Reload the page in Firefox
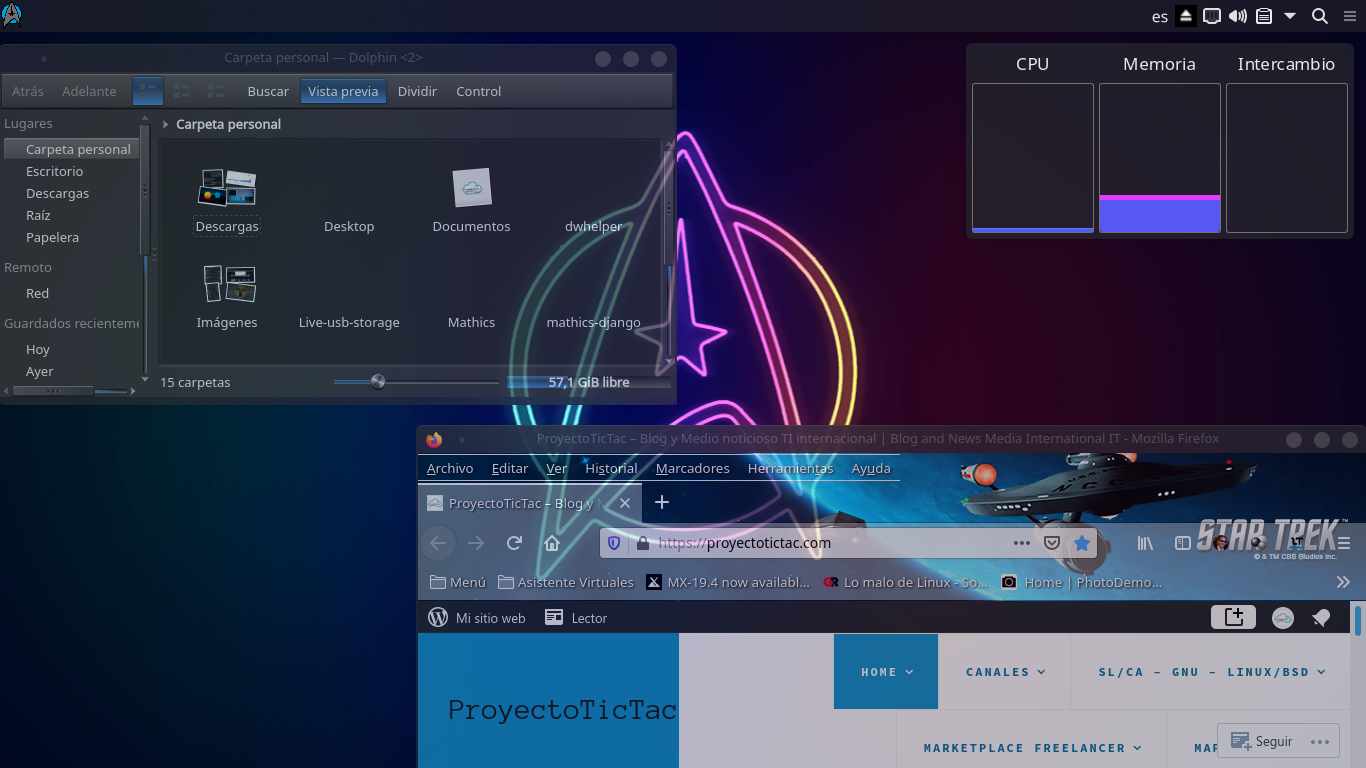Image resolution: width=1366 pixels, height=768 pixels. click(514, 543)
